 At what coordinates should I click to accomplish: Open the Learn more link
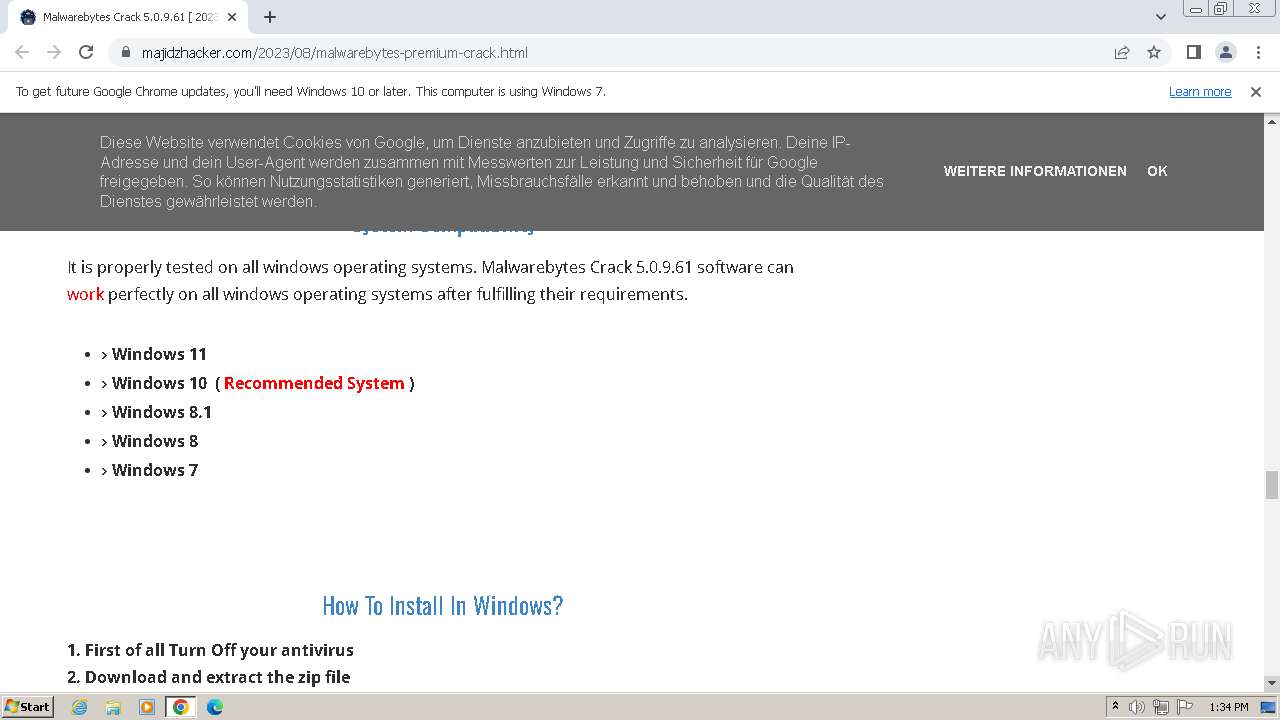[1200, 91]
